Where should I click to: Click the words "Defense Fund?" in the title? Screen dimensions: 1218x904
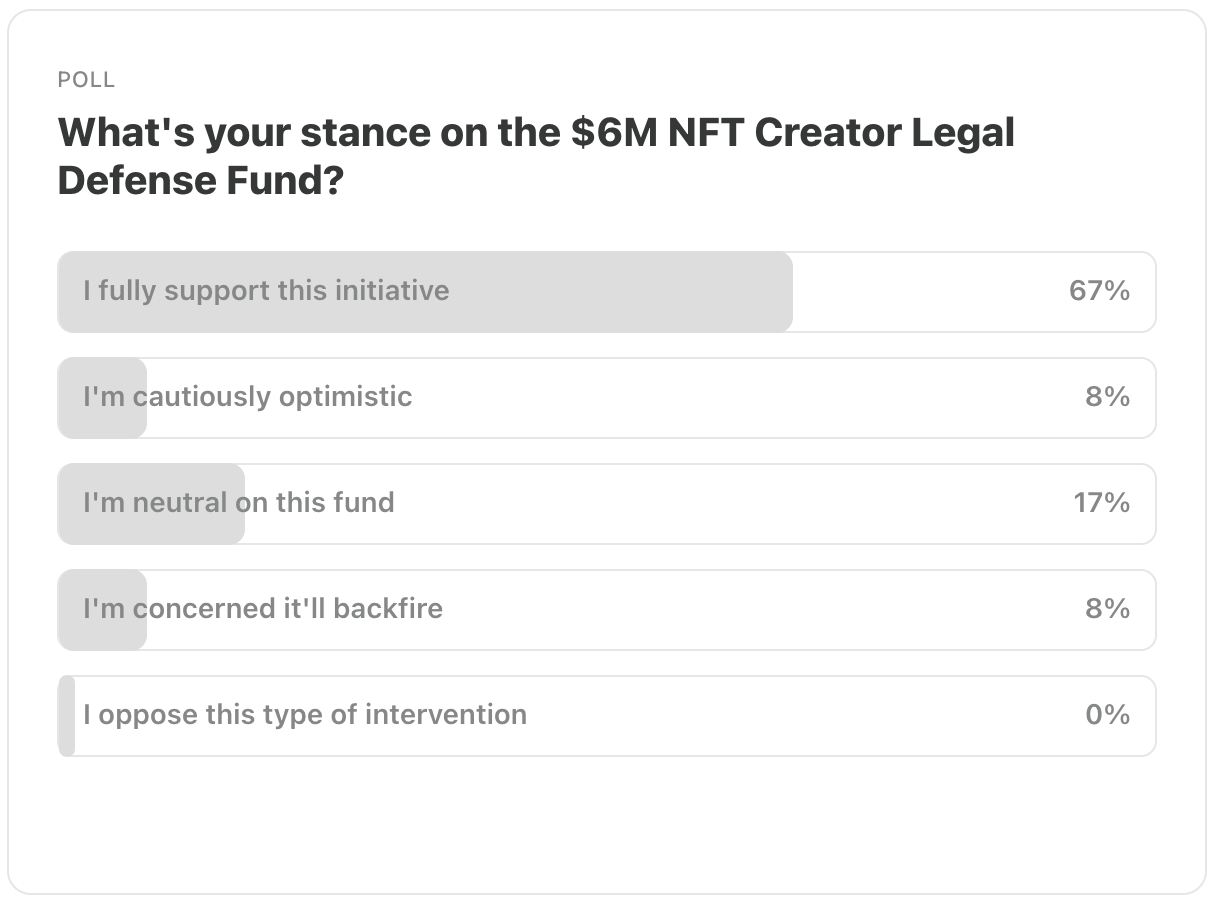[x=200, y=181]
